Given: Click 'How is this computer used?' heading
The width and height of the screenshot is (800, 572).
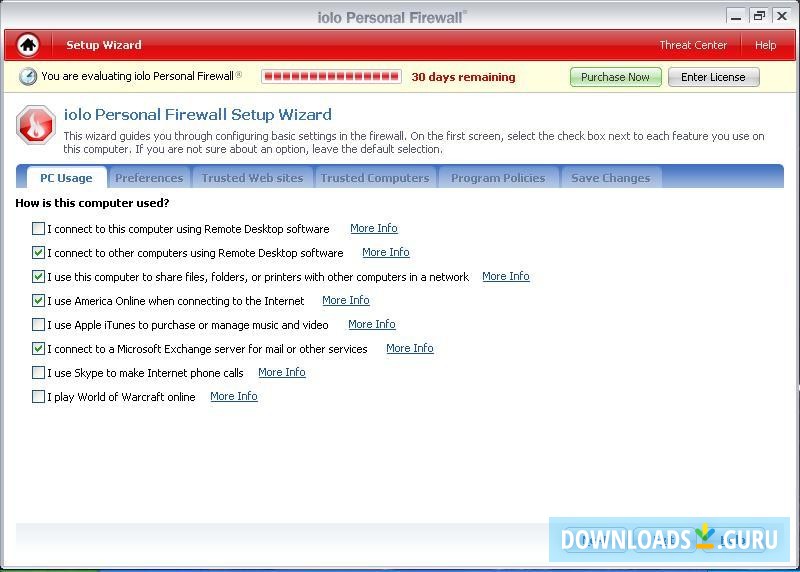Looking at the screenshot, I should pos(92,203).
